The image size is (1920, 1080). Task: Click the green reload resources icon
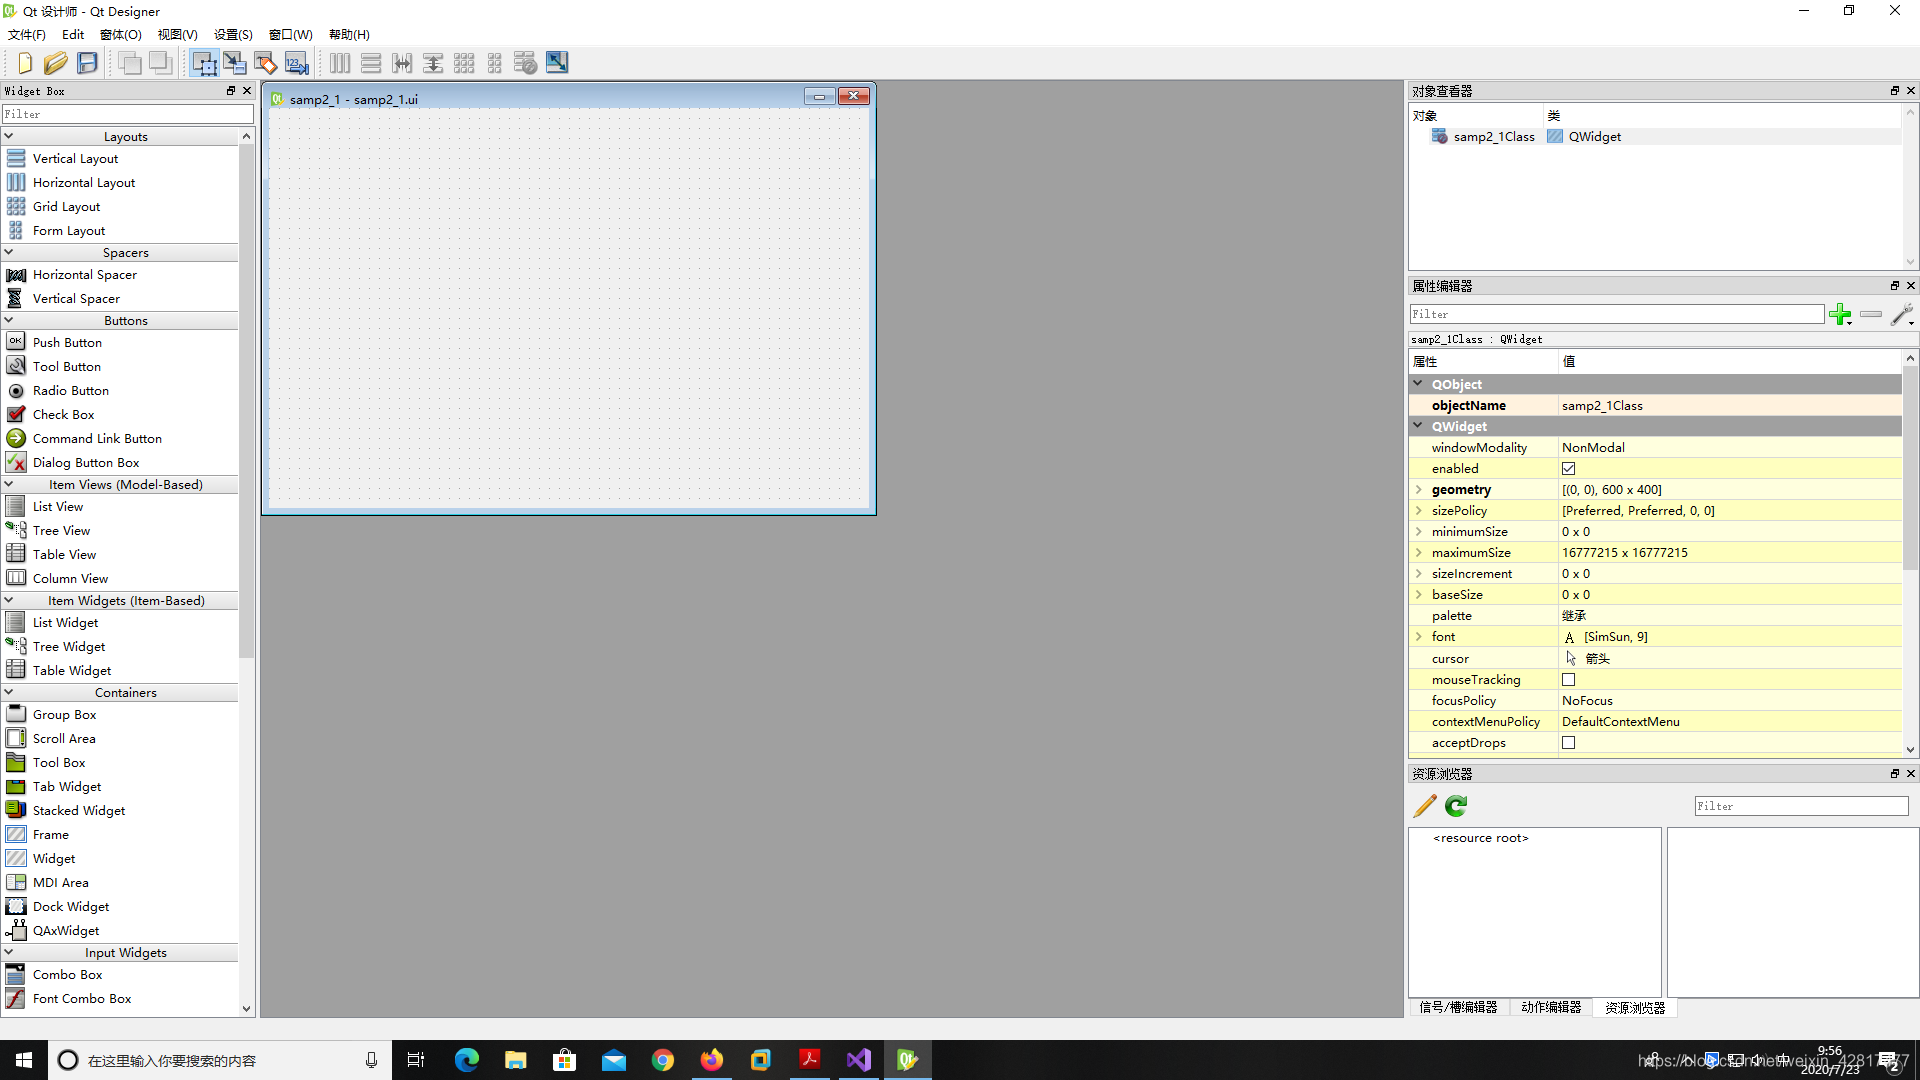pyautogui.click(x=1456, y=806)
